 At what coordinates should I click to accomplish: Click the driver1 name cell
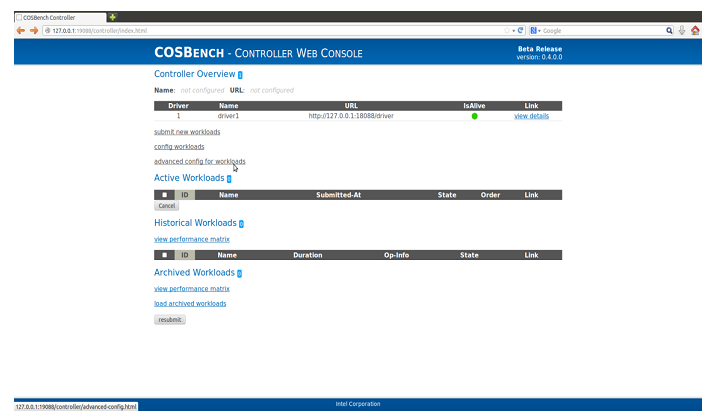(x=228, y=116)
